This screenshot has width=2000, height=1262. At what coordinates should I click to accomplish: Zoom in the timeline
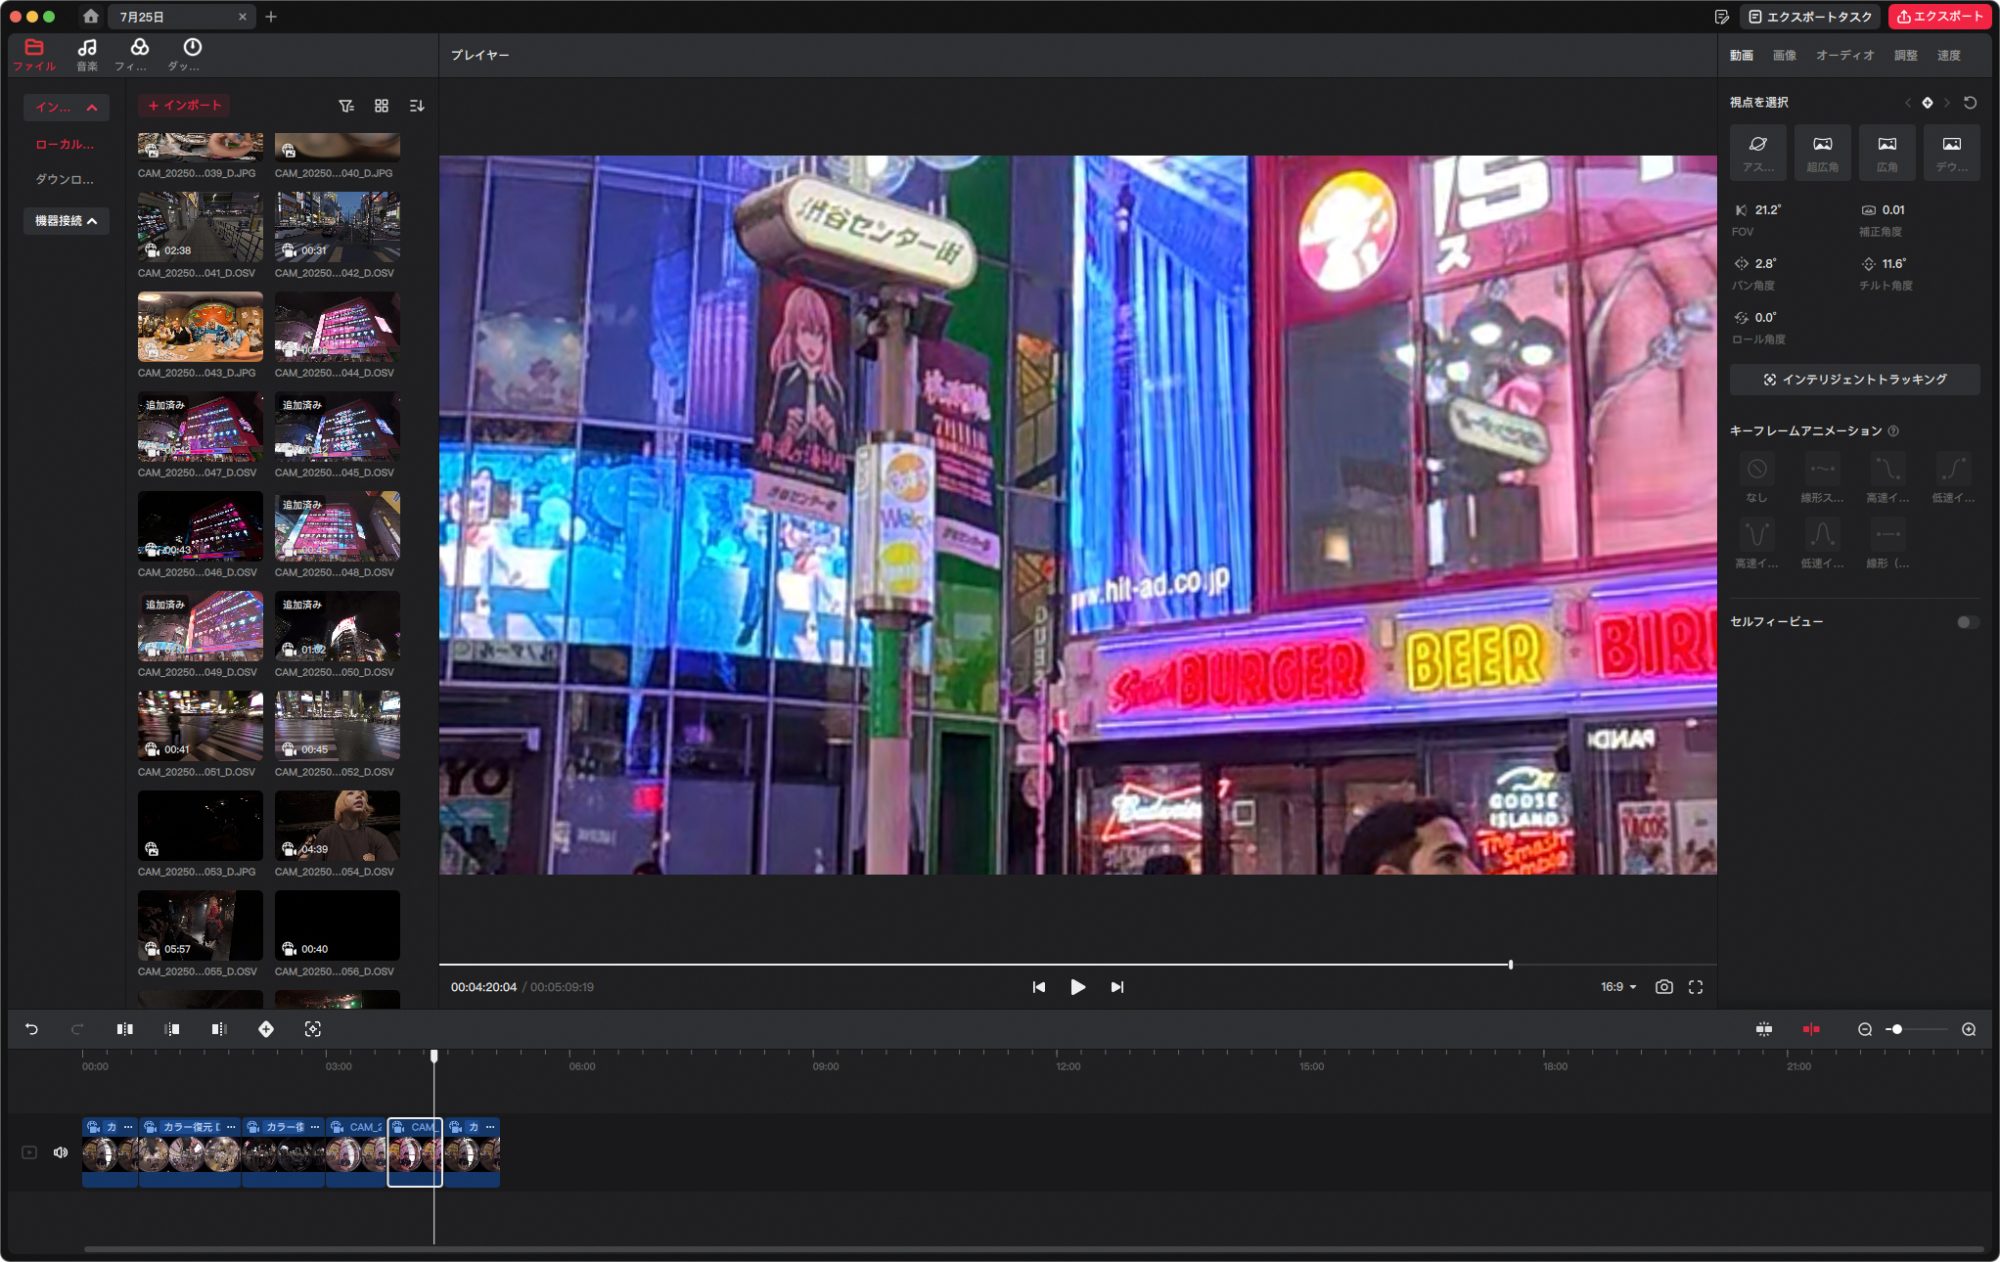(x=1968, y=1029)
